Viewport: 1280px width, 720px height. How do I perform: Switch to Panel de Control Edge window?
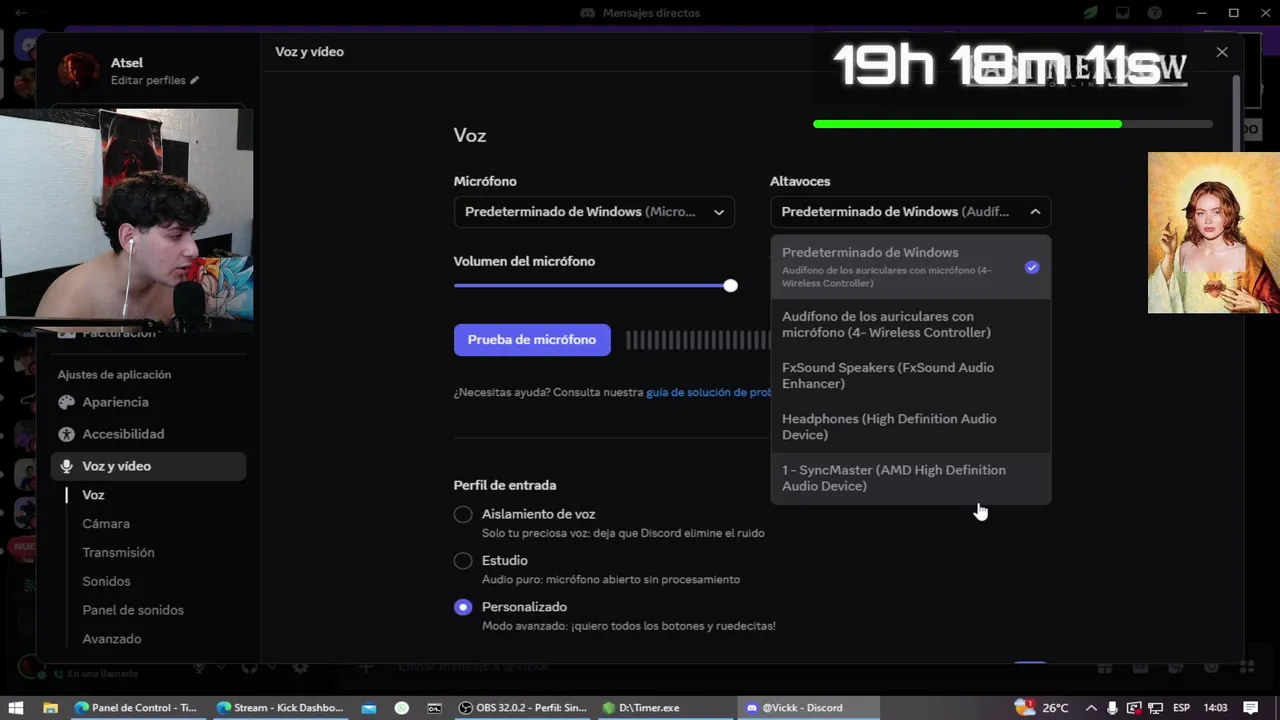pos(137,708)
